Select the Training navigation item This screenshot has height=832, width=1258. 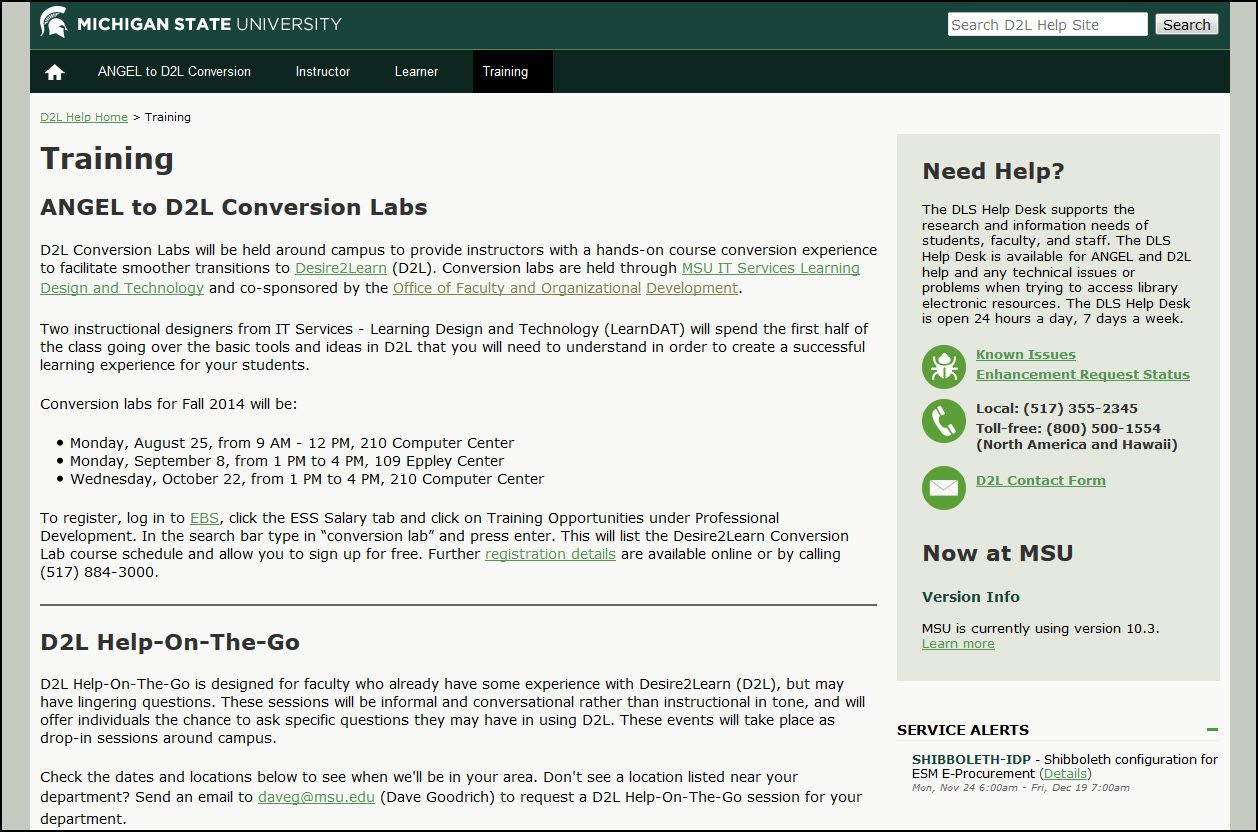coord(512,71)
